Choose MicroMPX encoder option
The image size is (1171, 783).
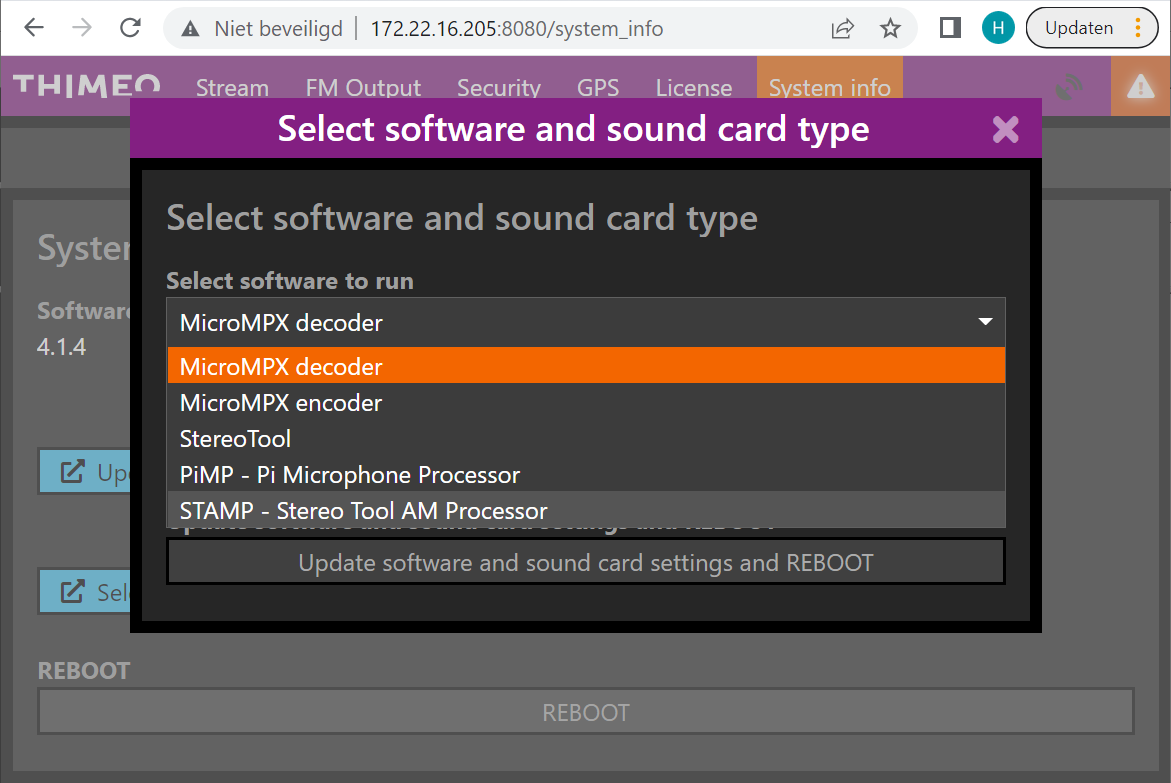(586, 402)
